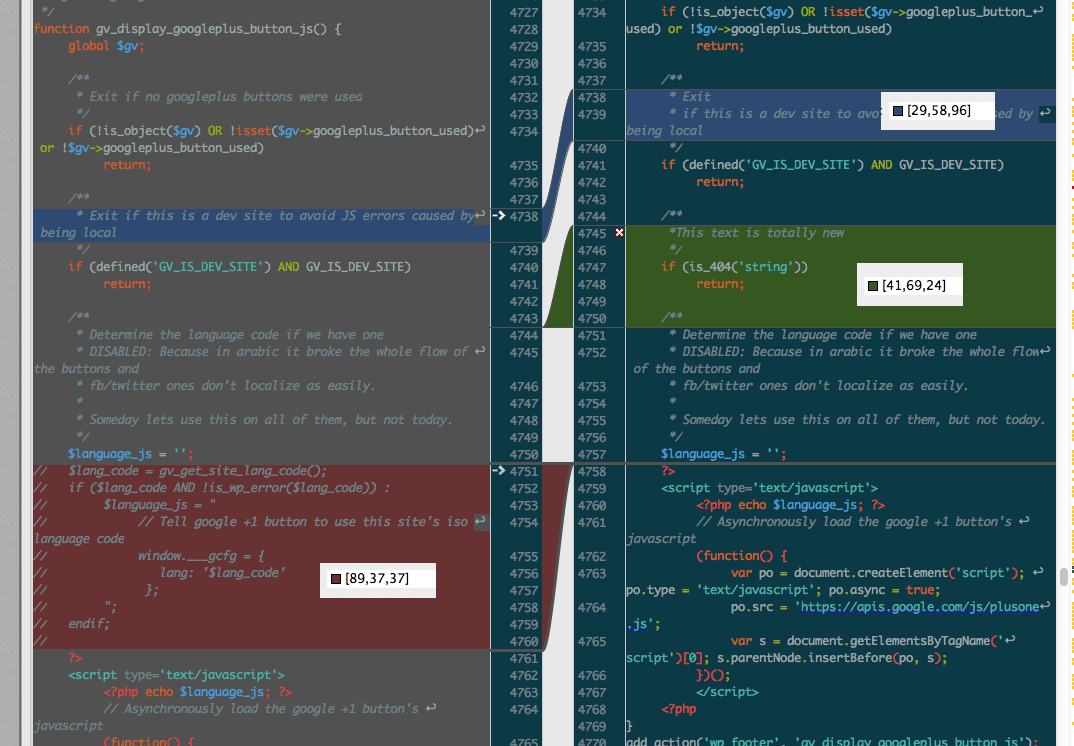Click "<script type='text/javascript'>" at right line 4759

(x=769, y=488)
